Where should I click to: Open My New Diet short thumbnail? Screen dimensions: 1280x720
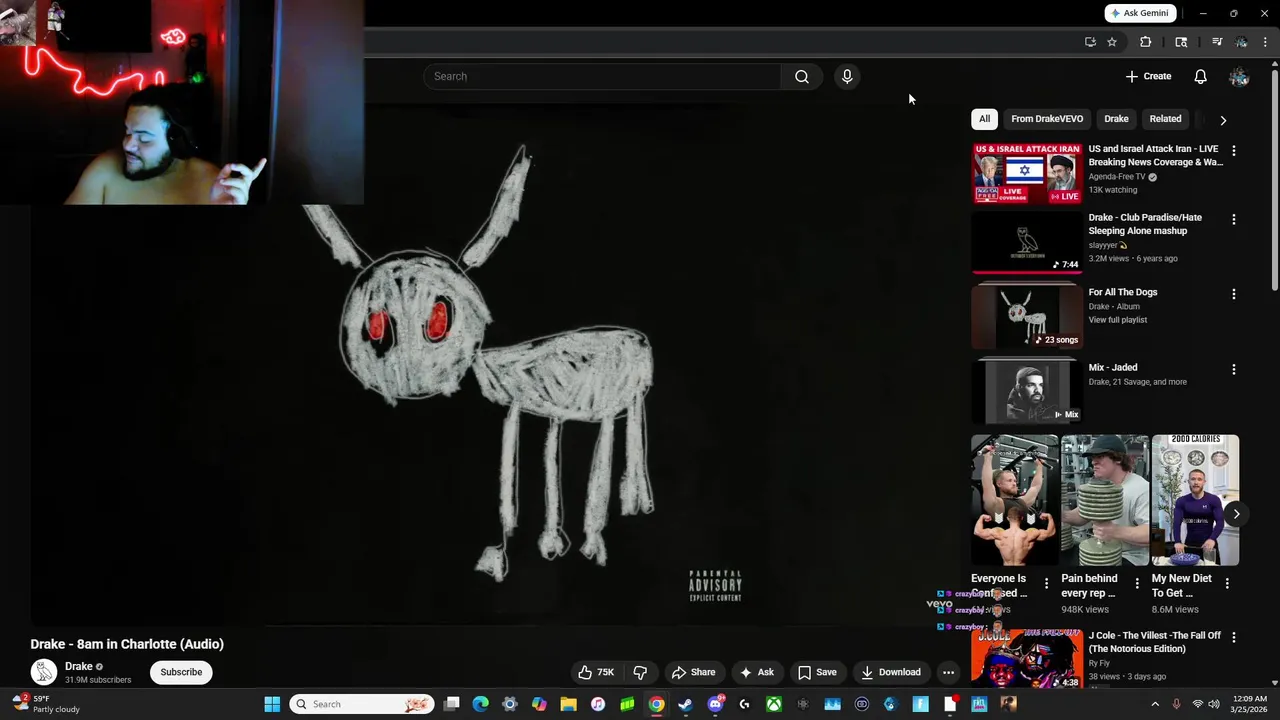(x=1195, y=500)
